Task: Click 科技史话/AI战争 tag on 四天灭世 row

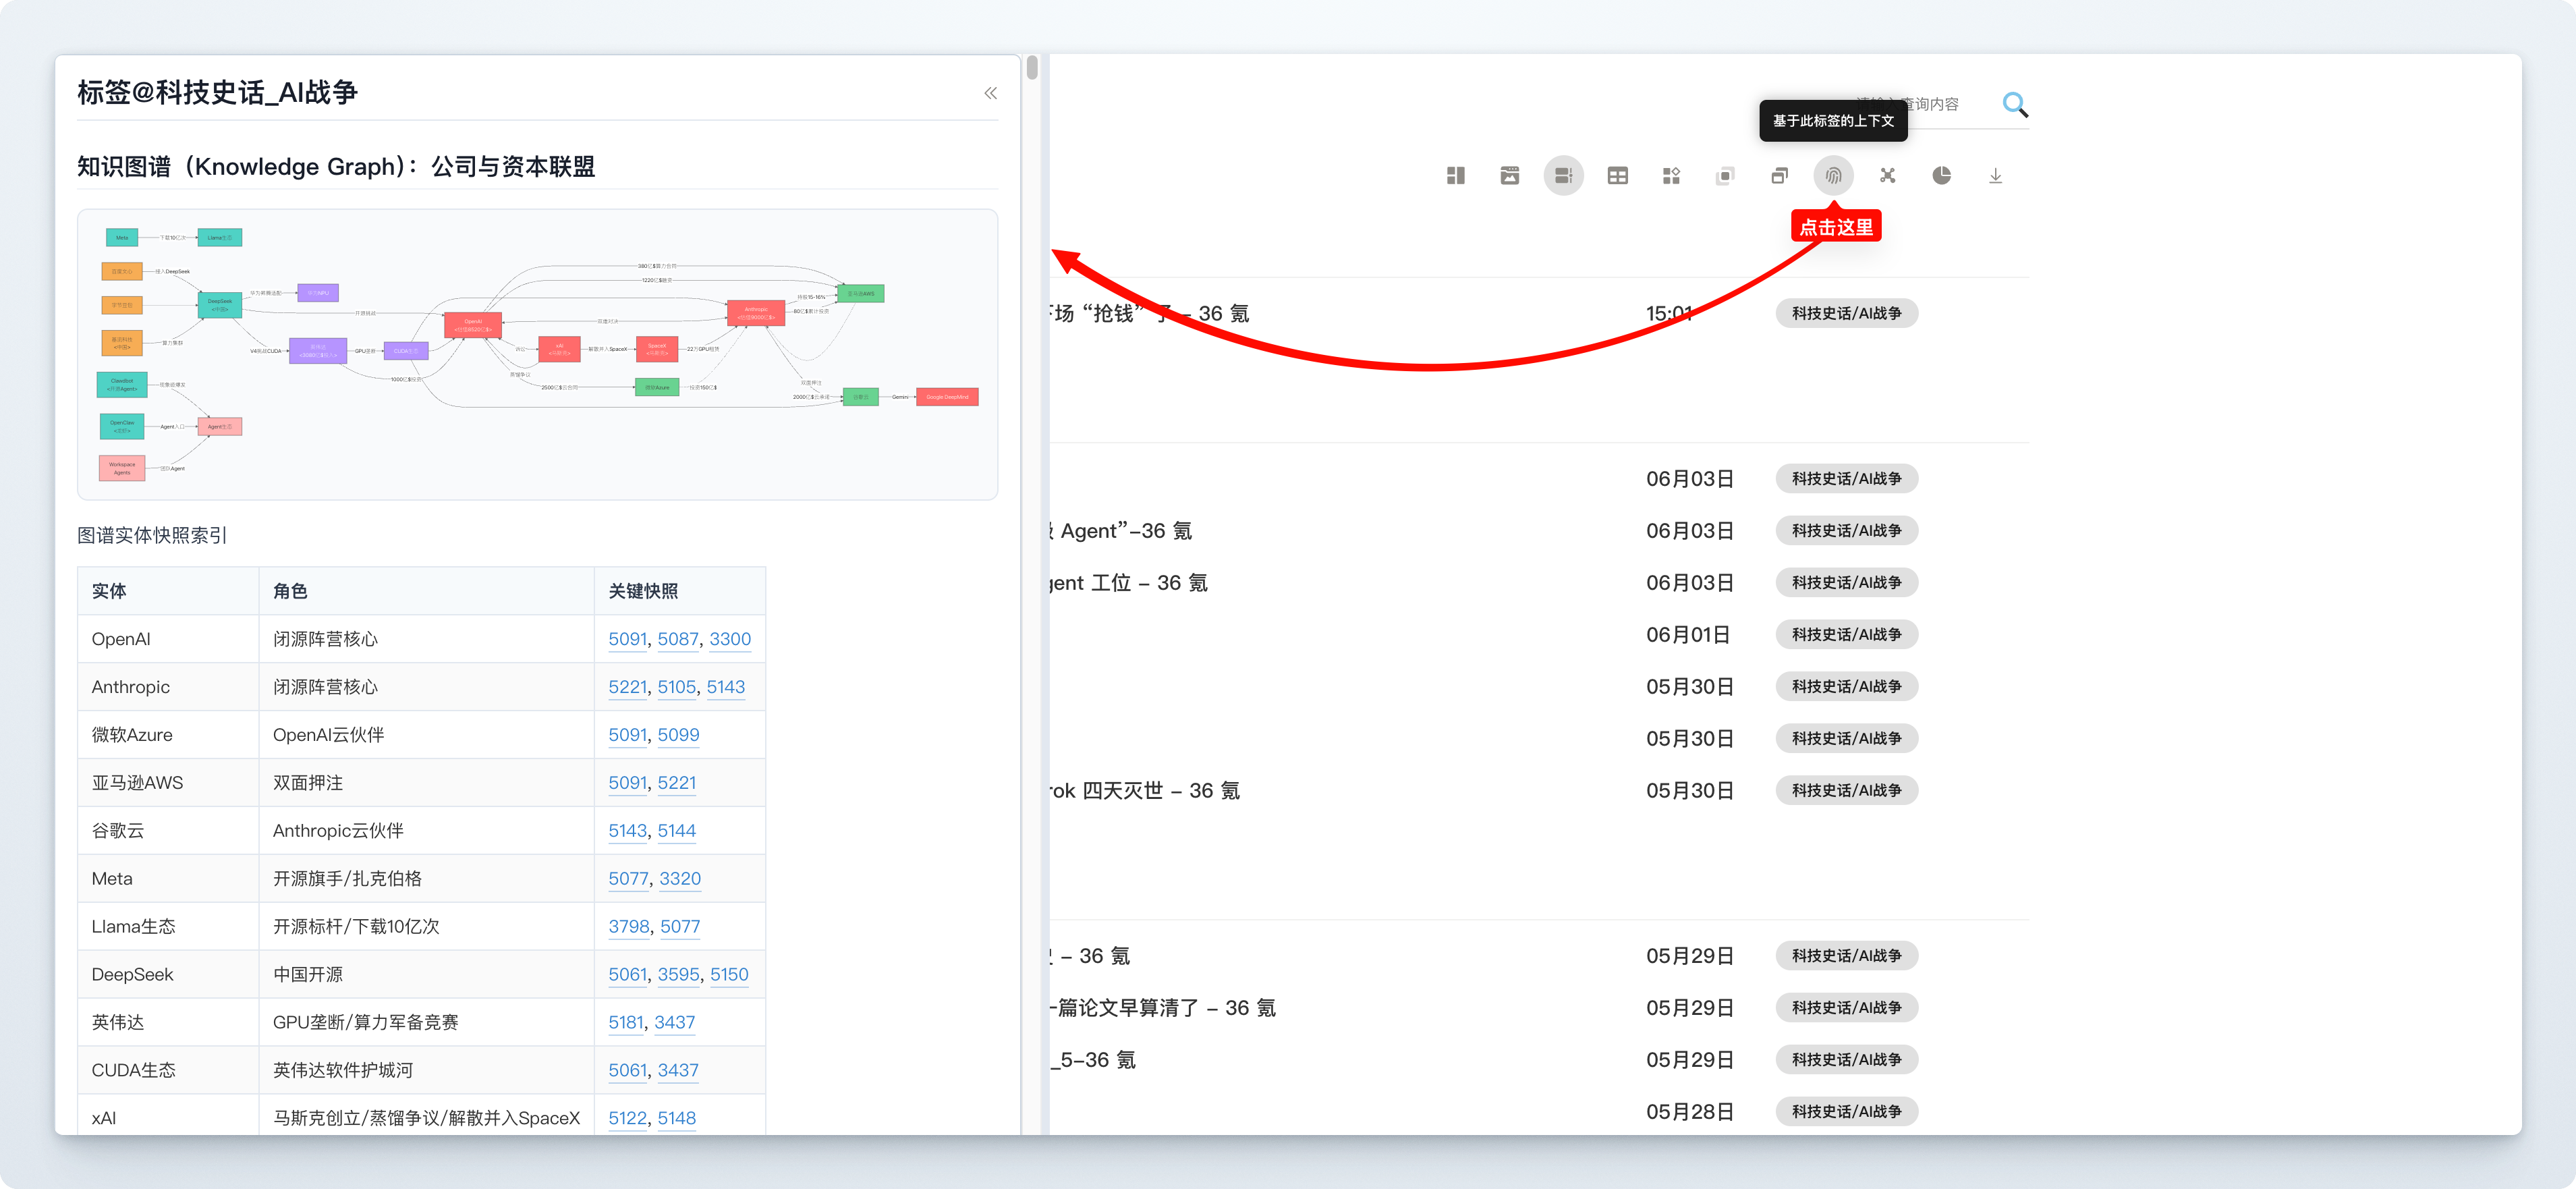Action: [x=1847, y=791]
